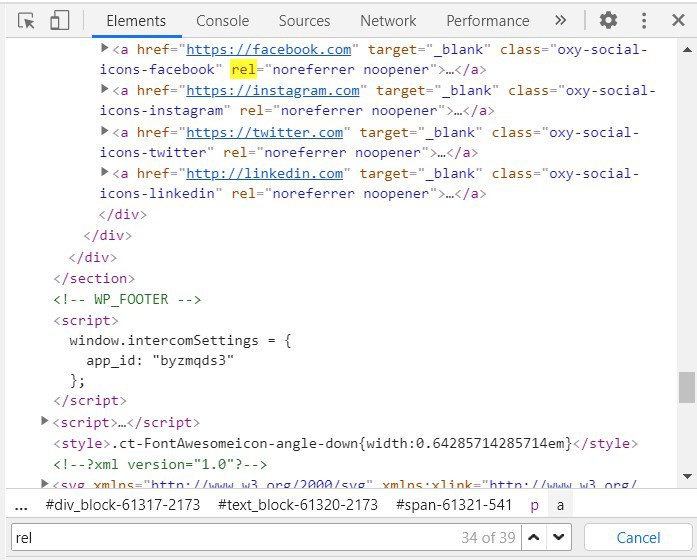This screenshot has height=560, width=697.
Task: Go to next search result
Action: (x=559, y=537)
